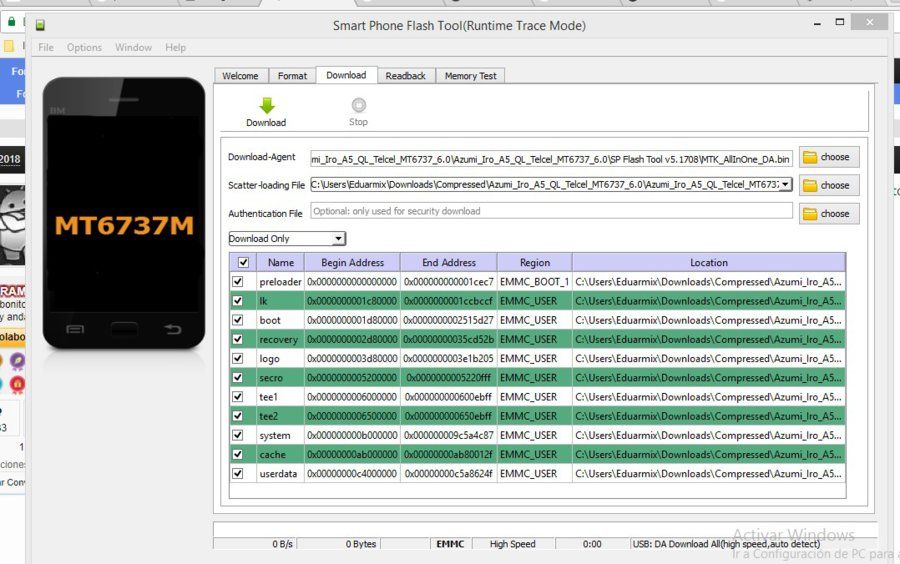Uncheck the secro partition checkbox
The image size is (900, 564).
(238, 378)
